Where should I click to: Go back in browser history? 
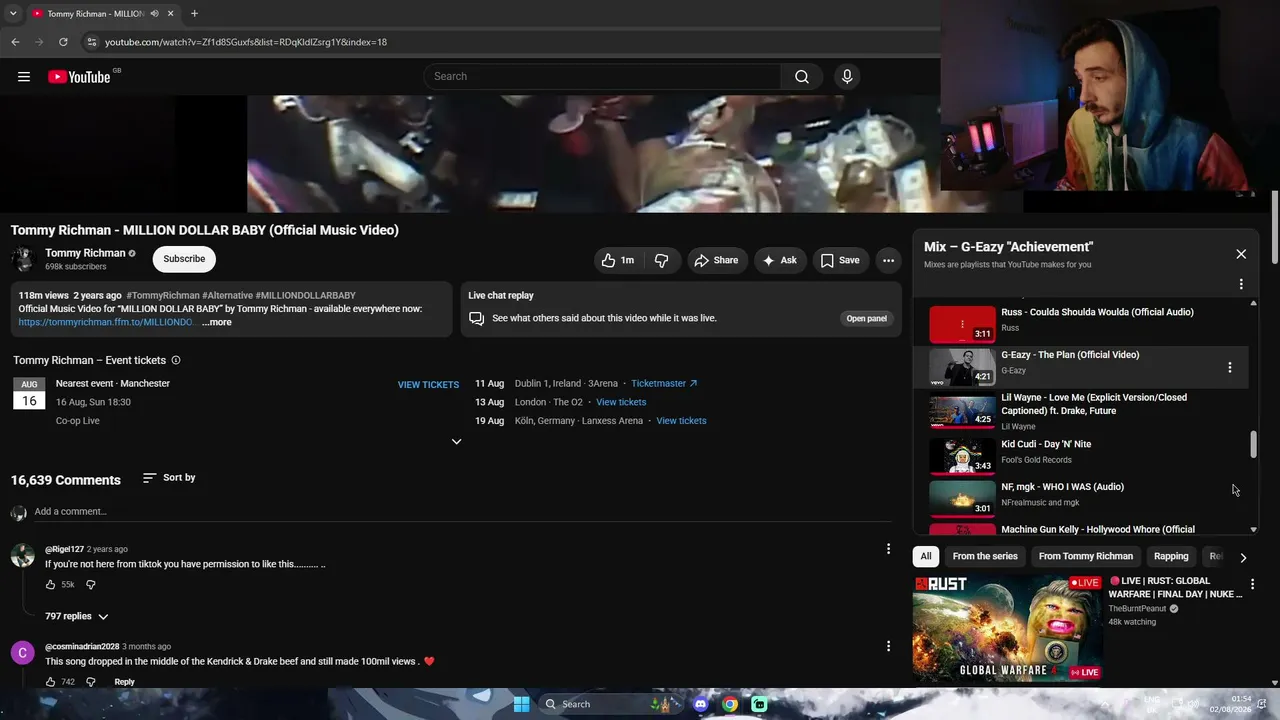15,42
